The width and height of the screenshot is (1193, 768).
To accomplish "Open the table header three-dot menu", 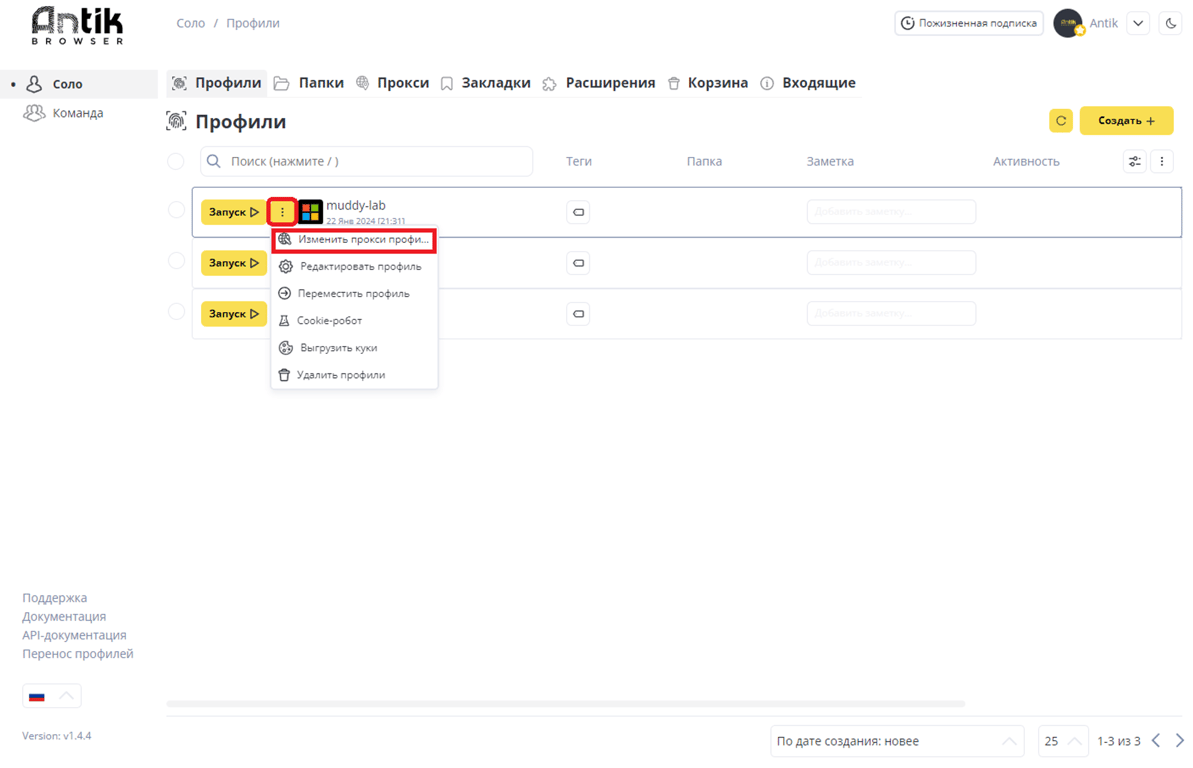I will pyautogui.click(x=1162, y=161).
